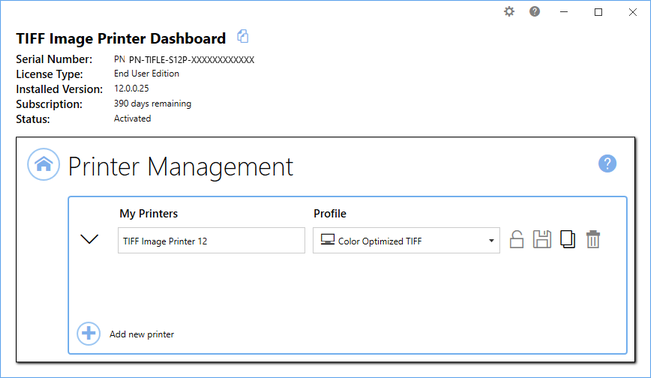Open settings via the gear icon

click(x=509, y=12)
